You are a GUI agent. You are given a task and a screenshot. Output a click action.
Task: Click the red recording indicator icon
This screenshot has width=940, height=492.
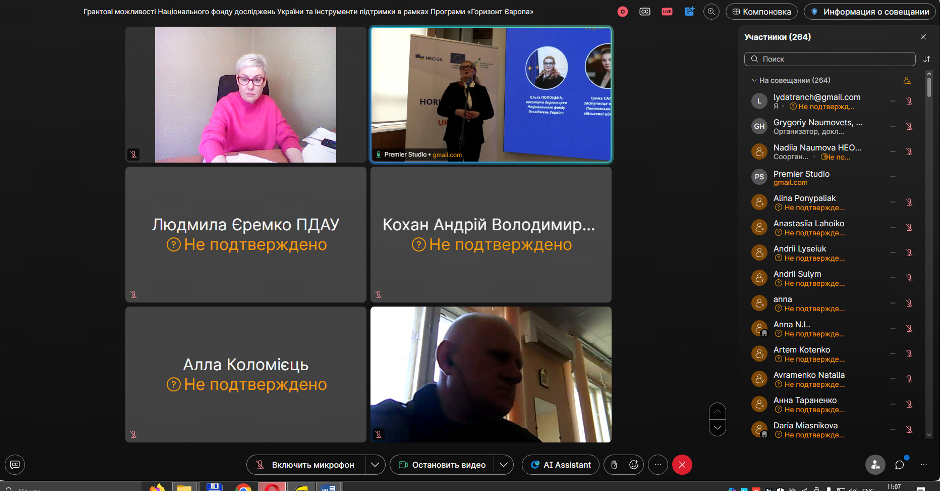point(623,12)
